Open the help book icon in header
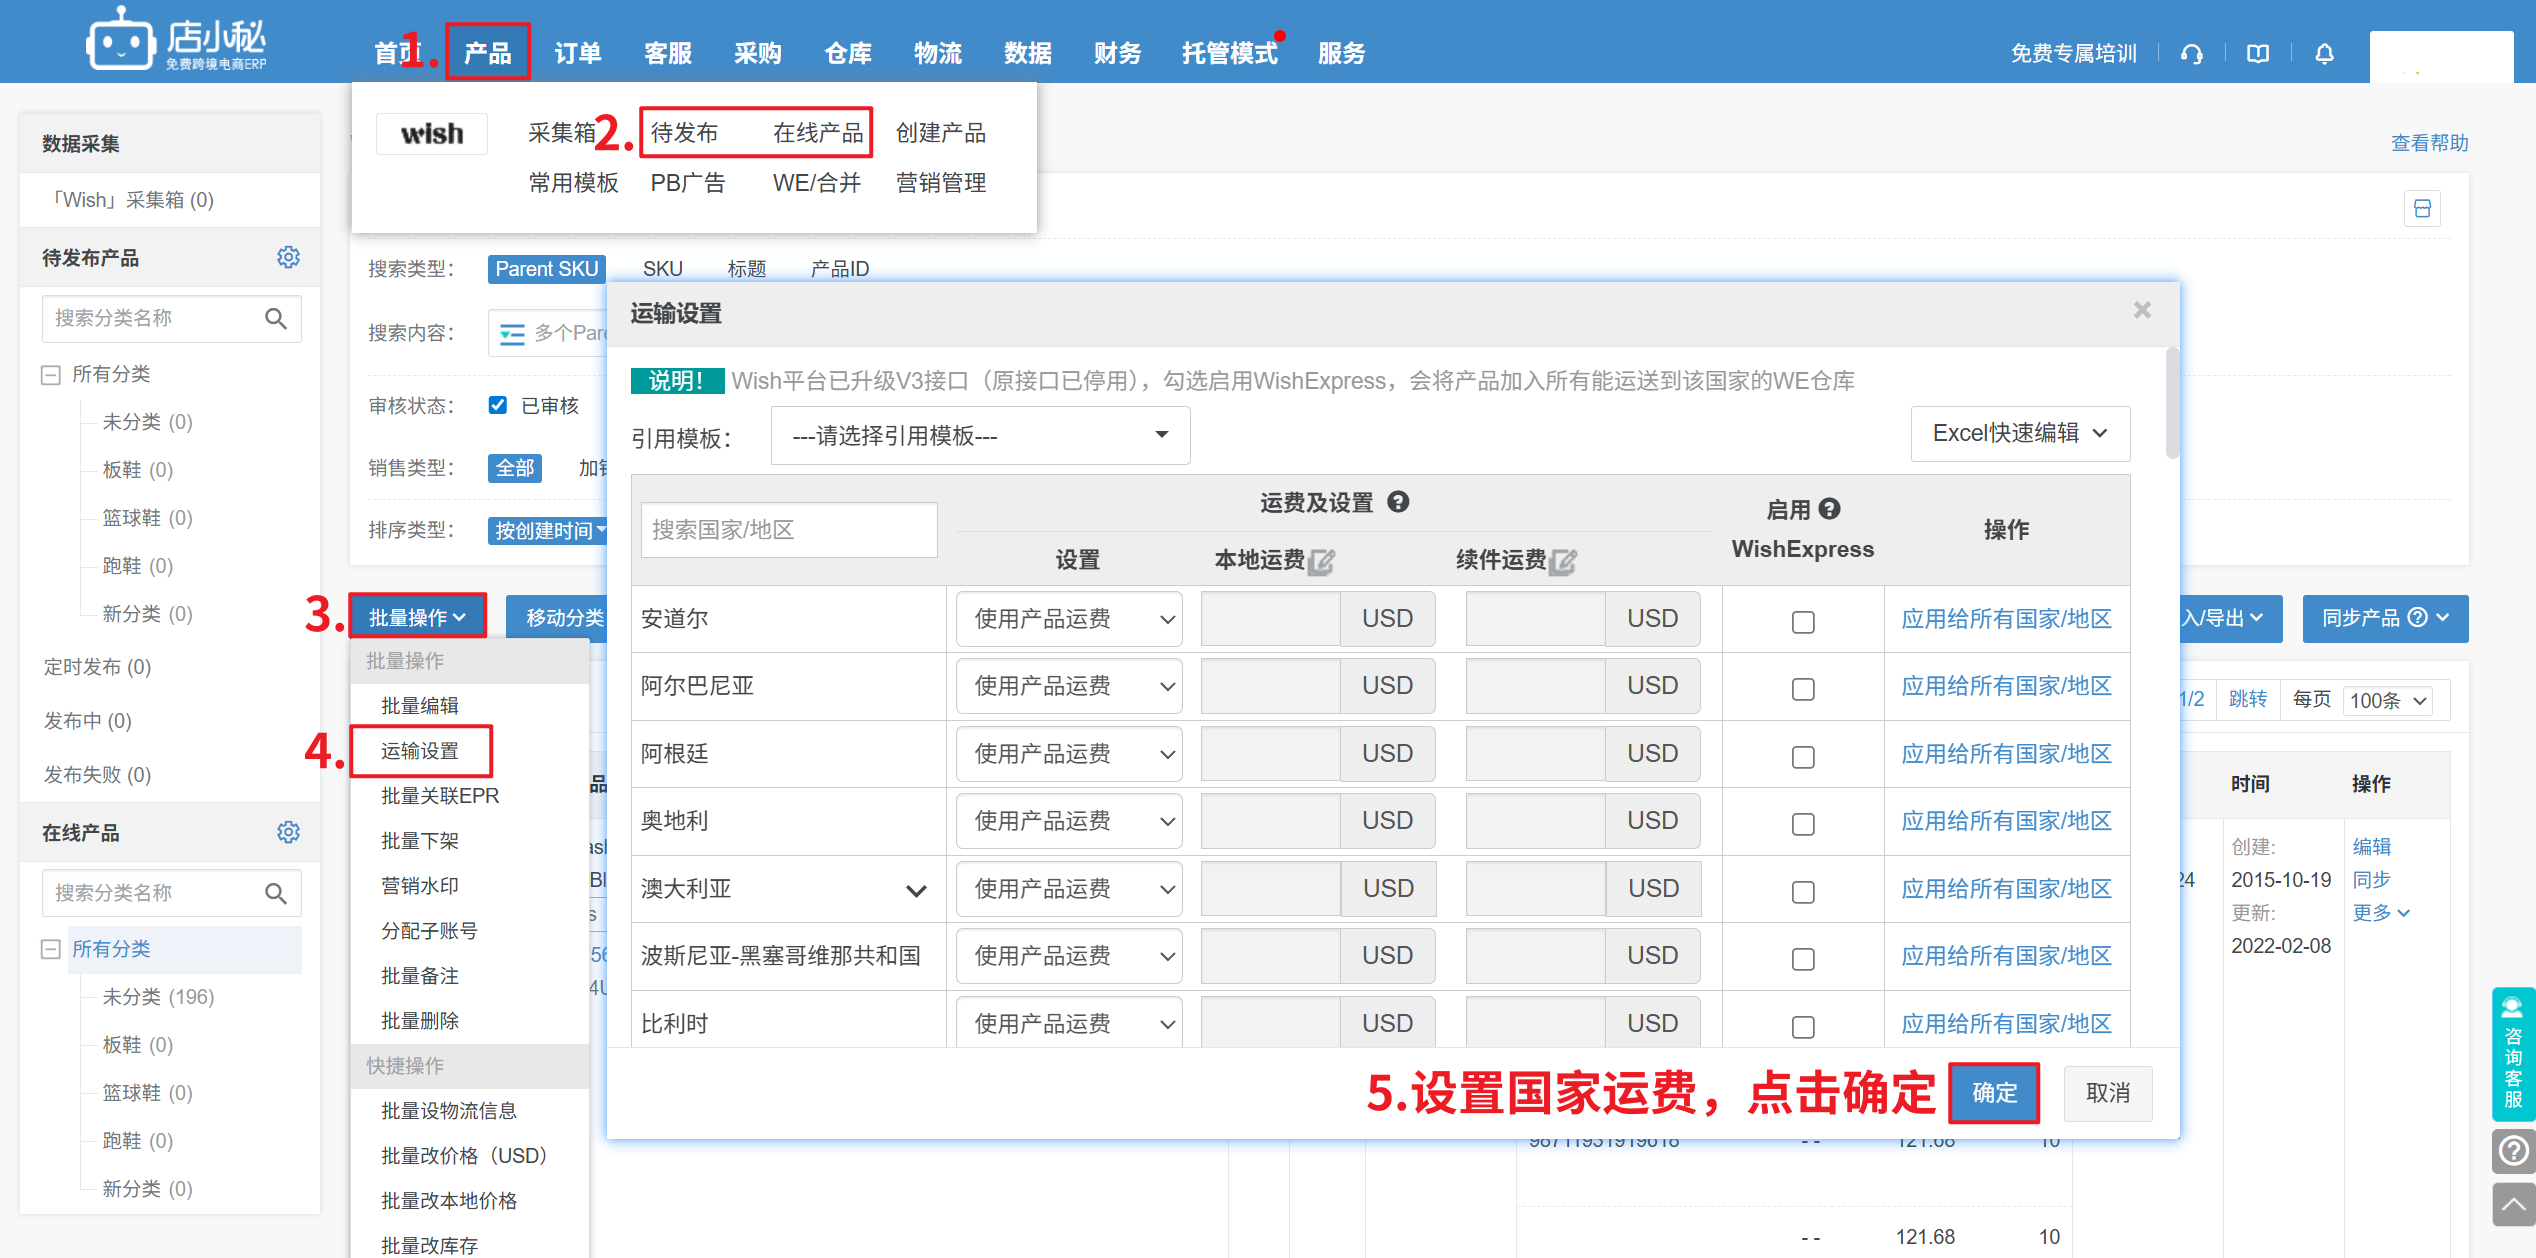This screenshot has height=1258, width=2536. (x=2258, y=54)
